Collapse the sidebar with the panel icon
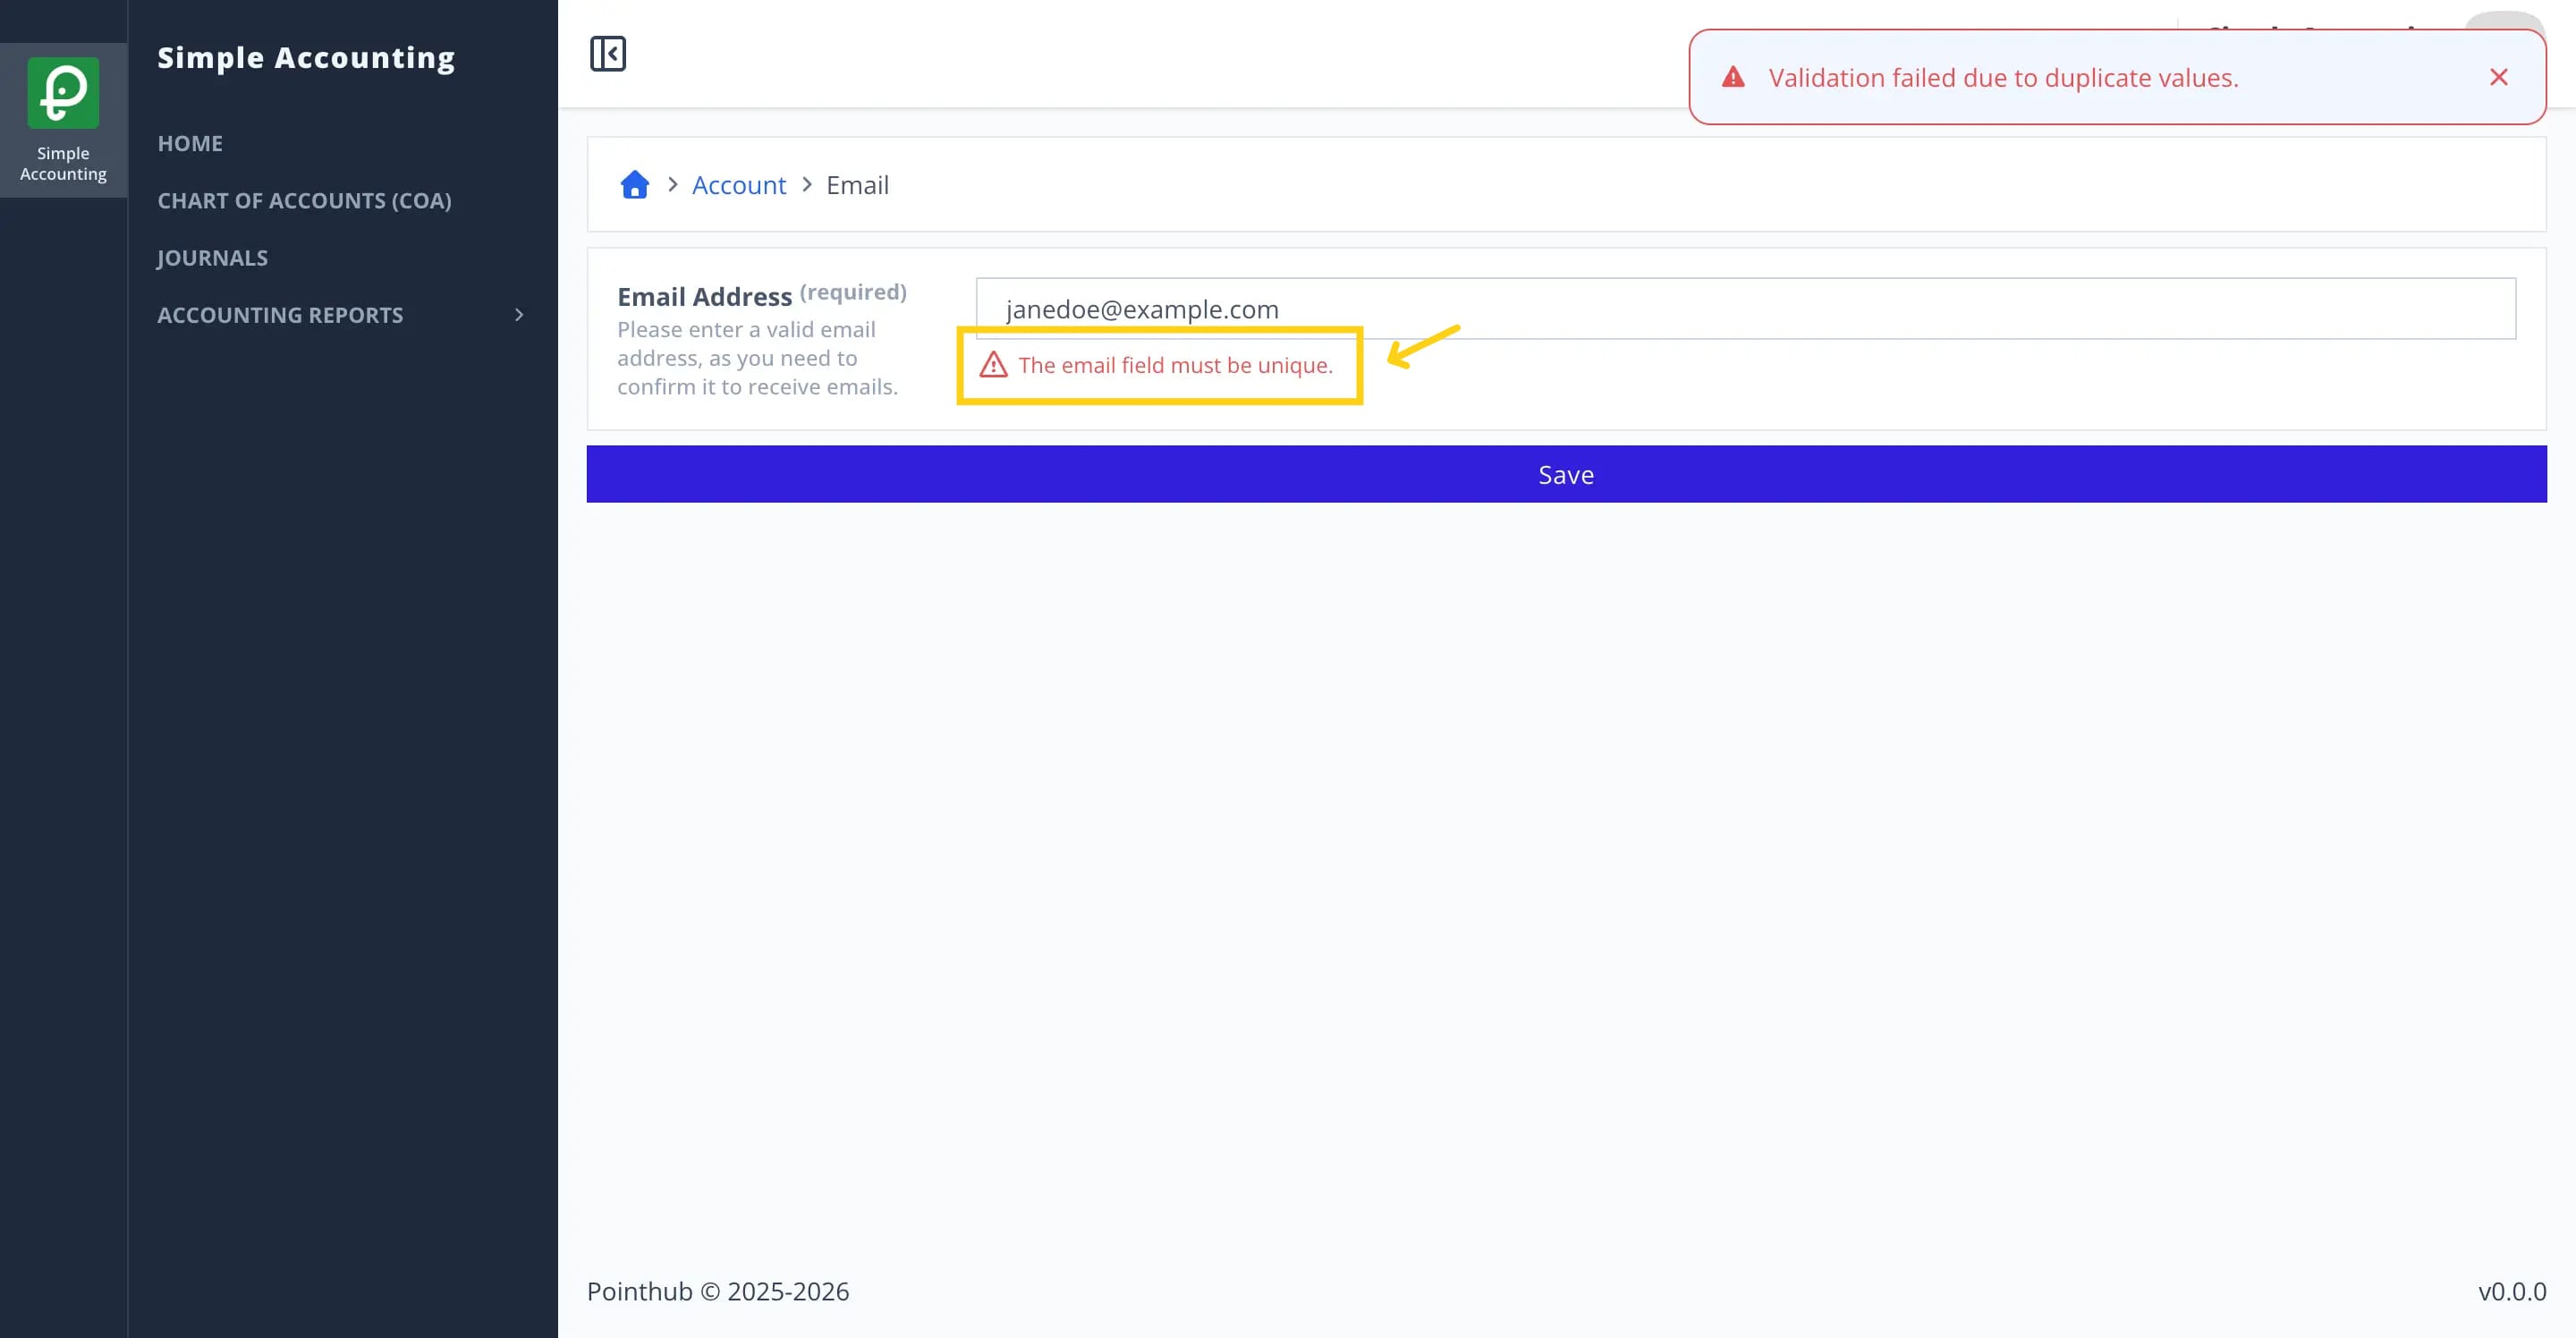 tap(607, 53)
